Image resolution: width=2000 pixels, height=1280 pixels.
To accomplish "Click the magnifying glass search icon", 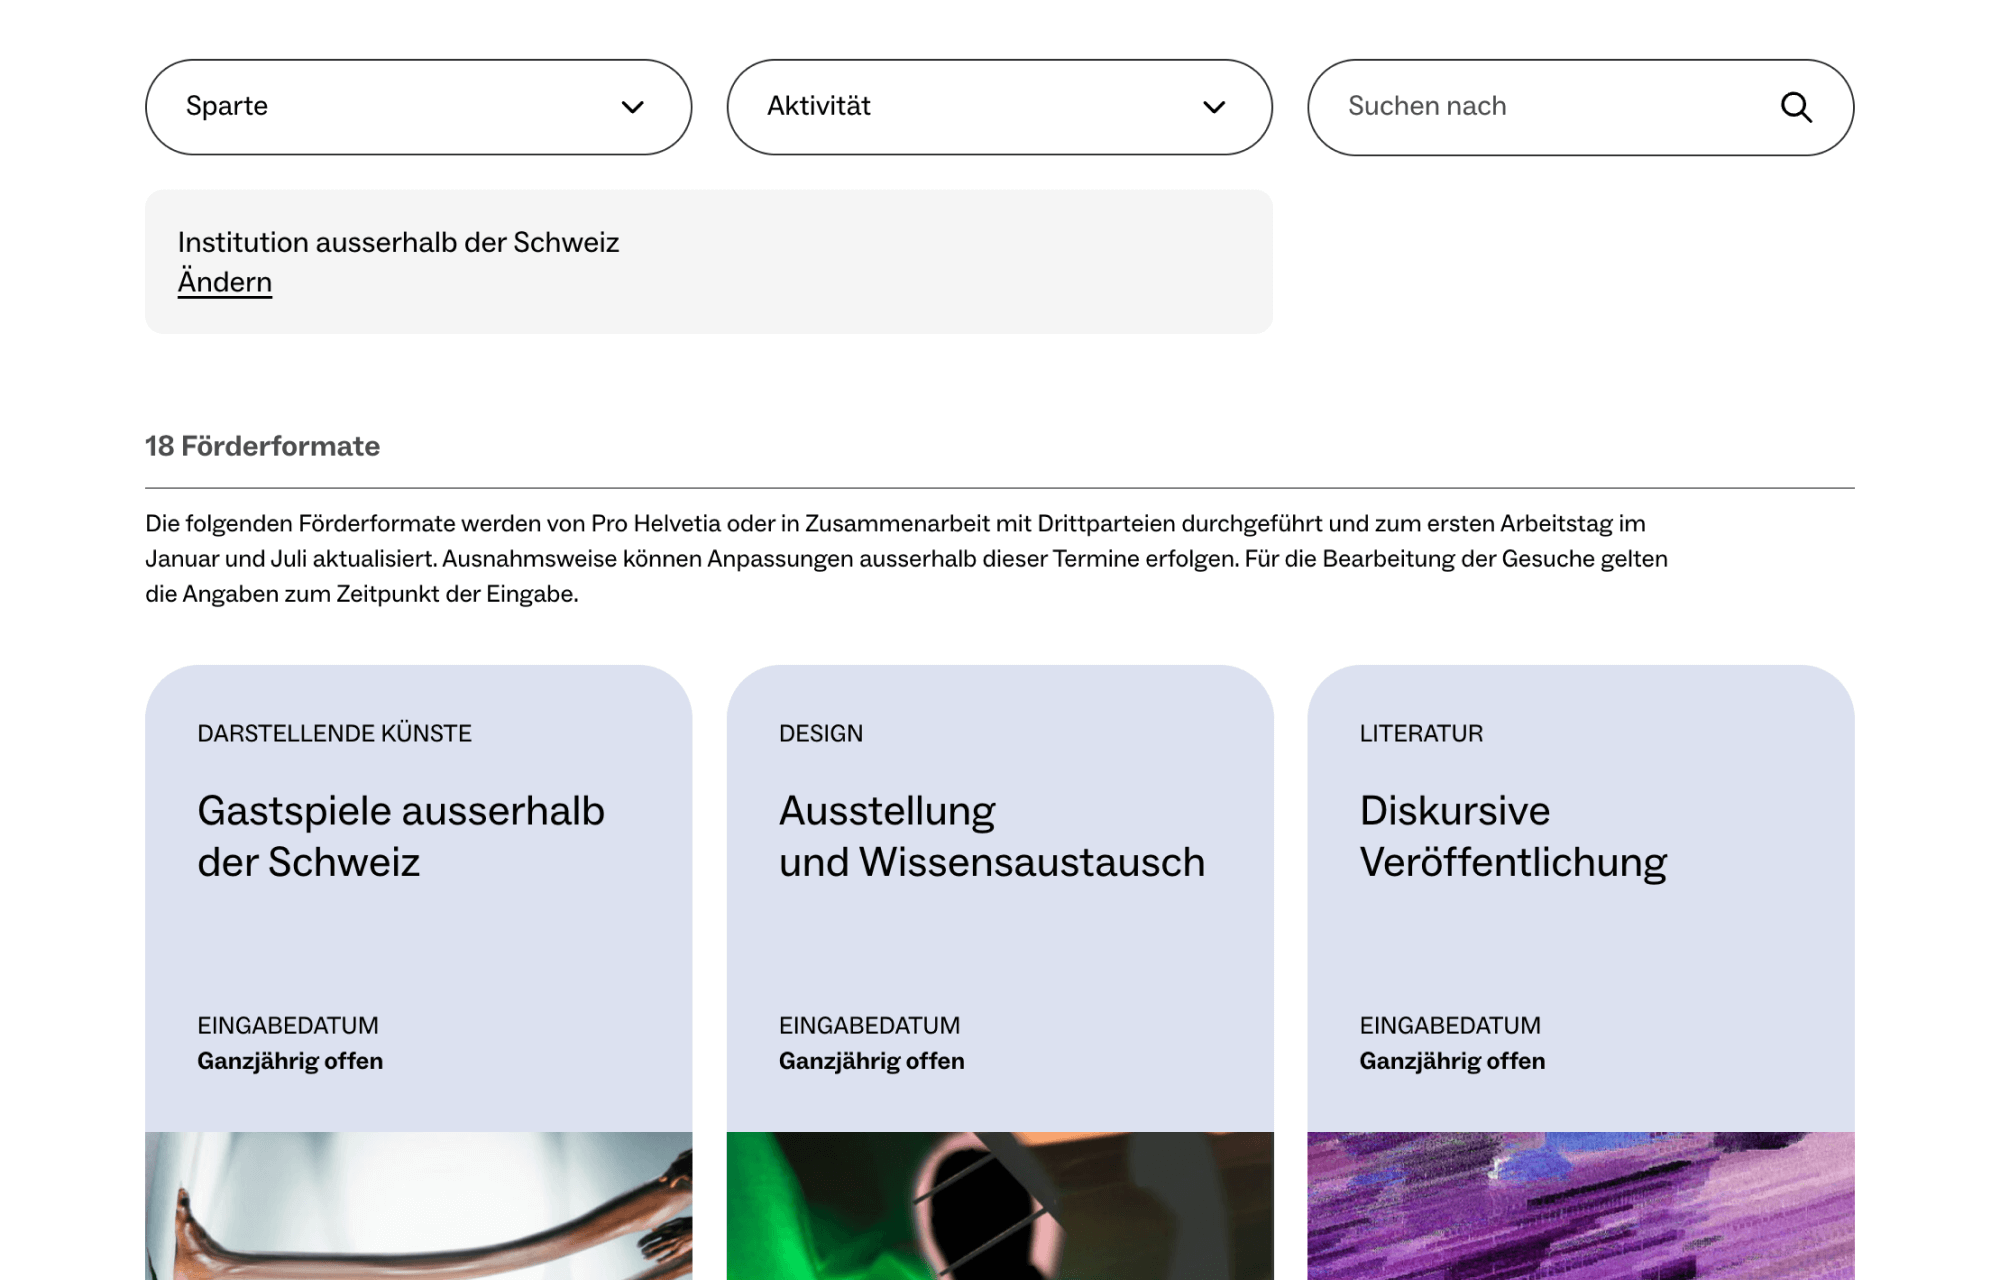I will 1796,107.
